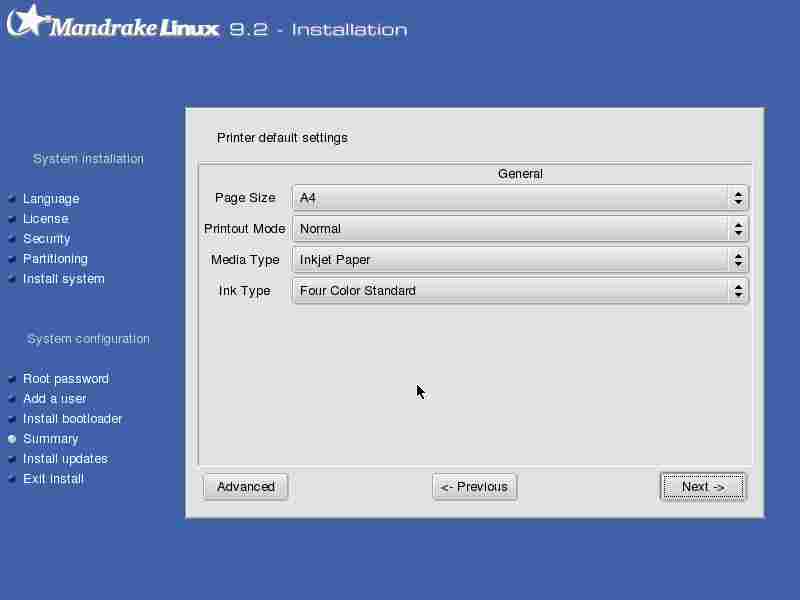Screen dimensions: 800x600
Task: Click the Security step in the sidebar
Action: click(47, 239)
